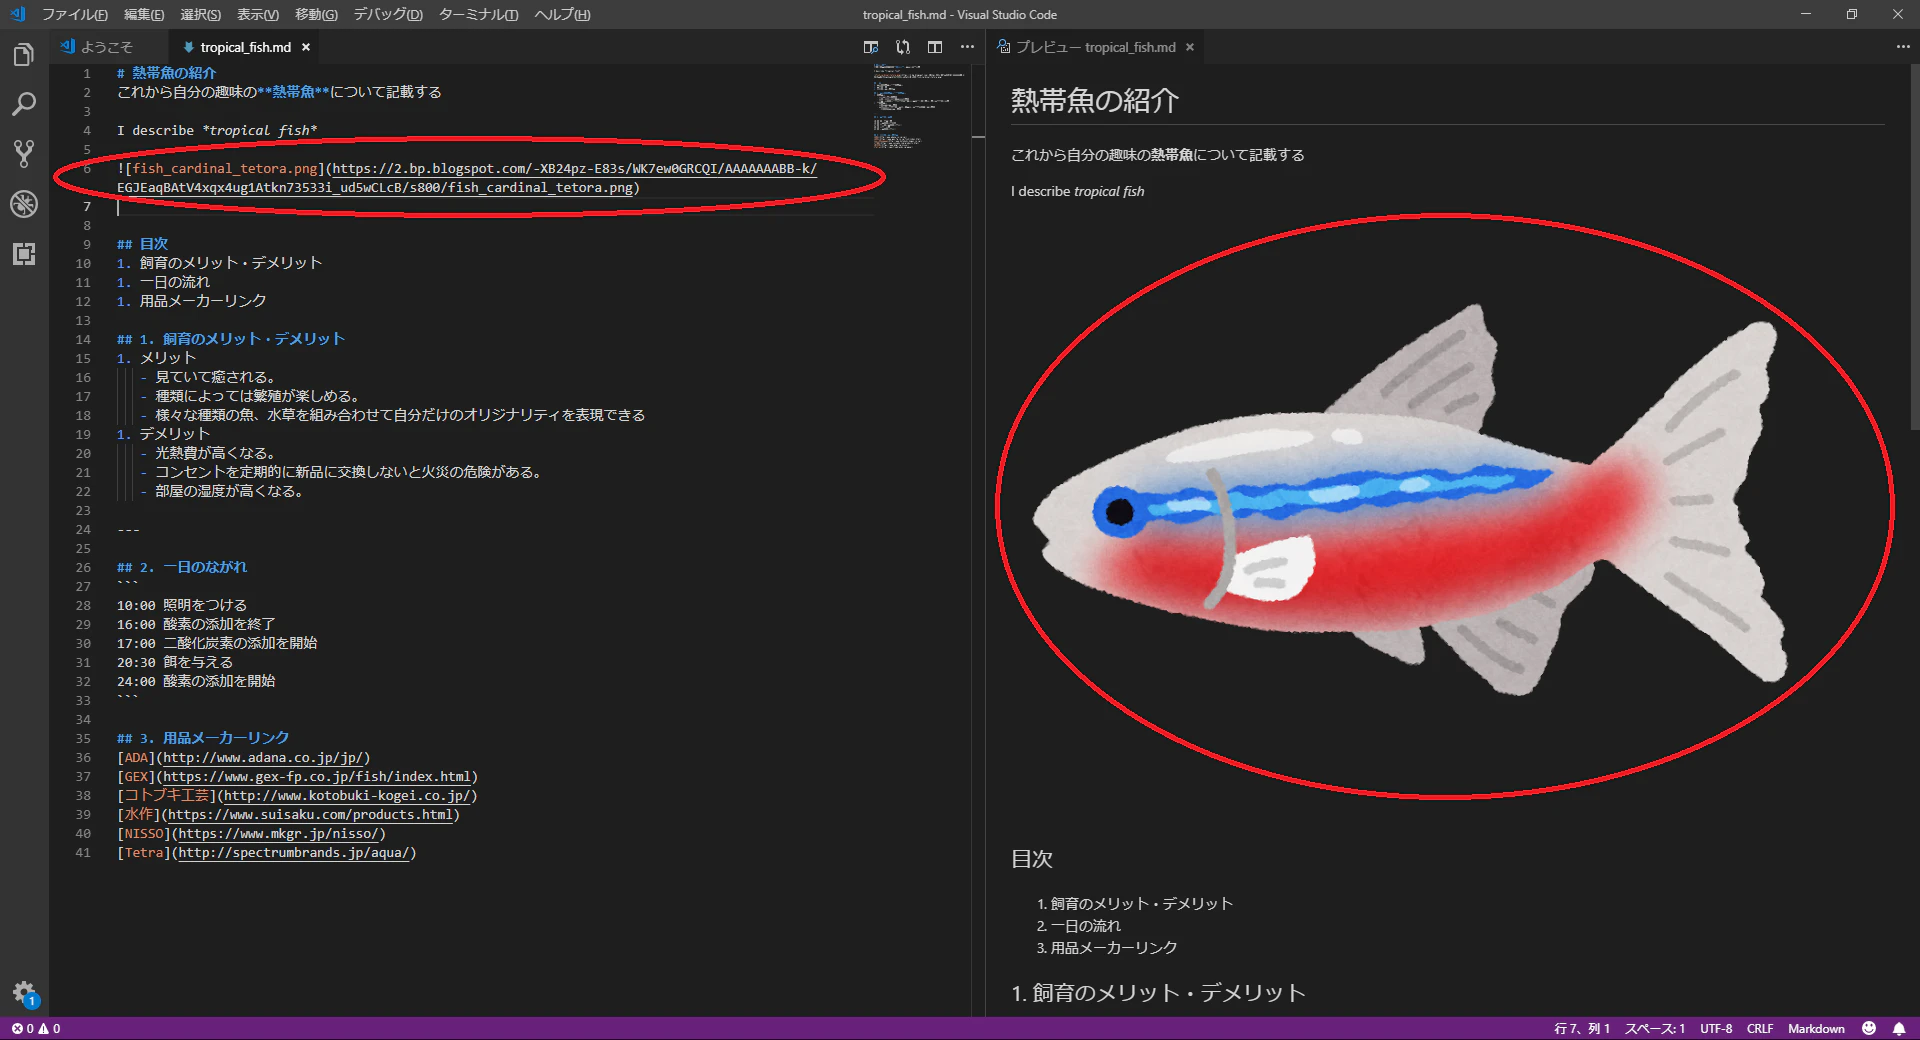
Task: Open the Source Control view
Action: [x=24, y=154]
